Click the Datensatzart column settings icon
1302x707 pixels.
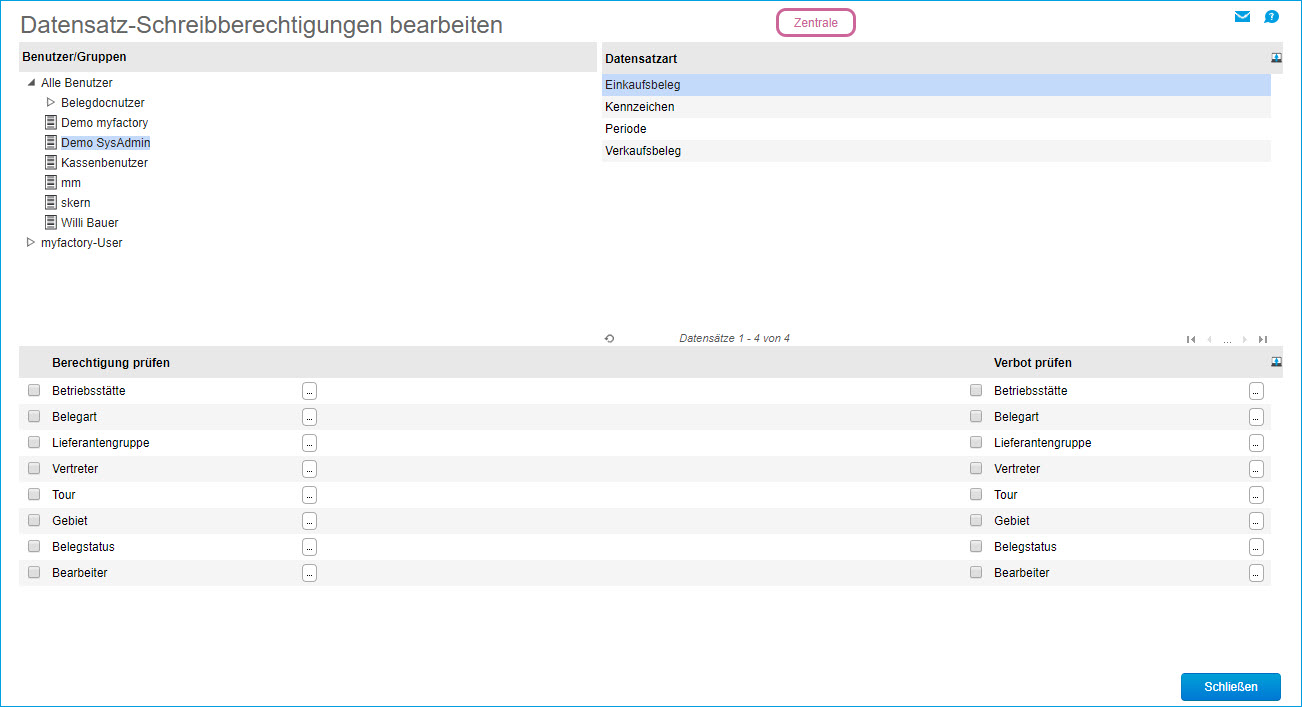point(1276,58)
